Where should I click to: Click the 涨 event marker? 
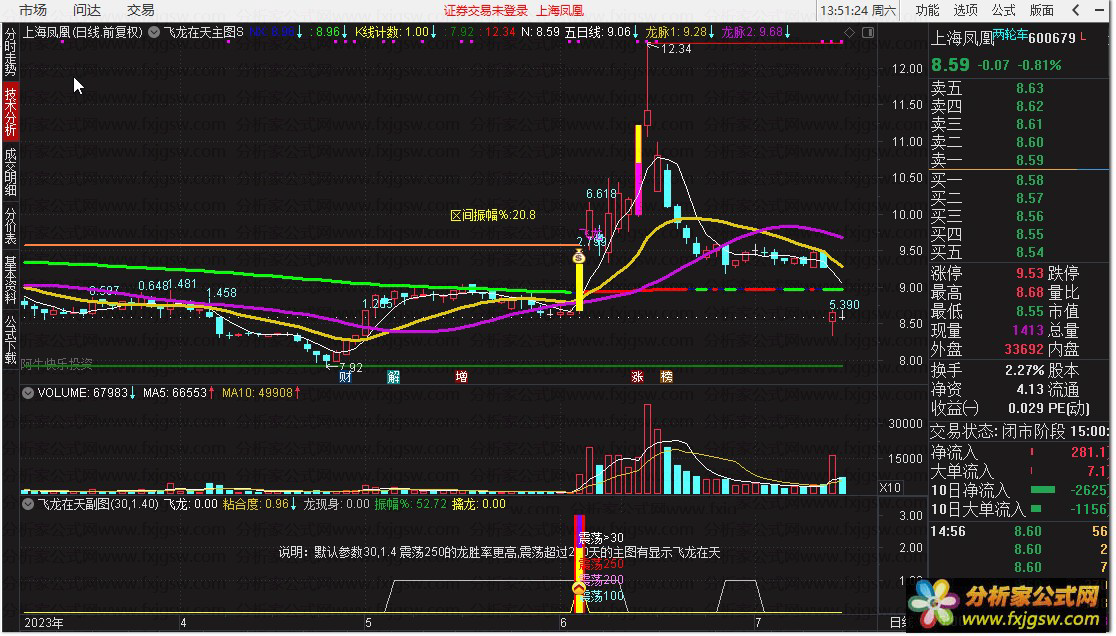637,377
